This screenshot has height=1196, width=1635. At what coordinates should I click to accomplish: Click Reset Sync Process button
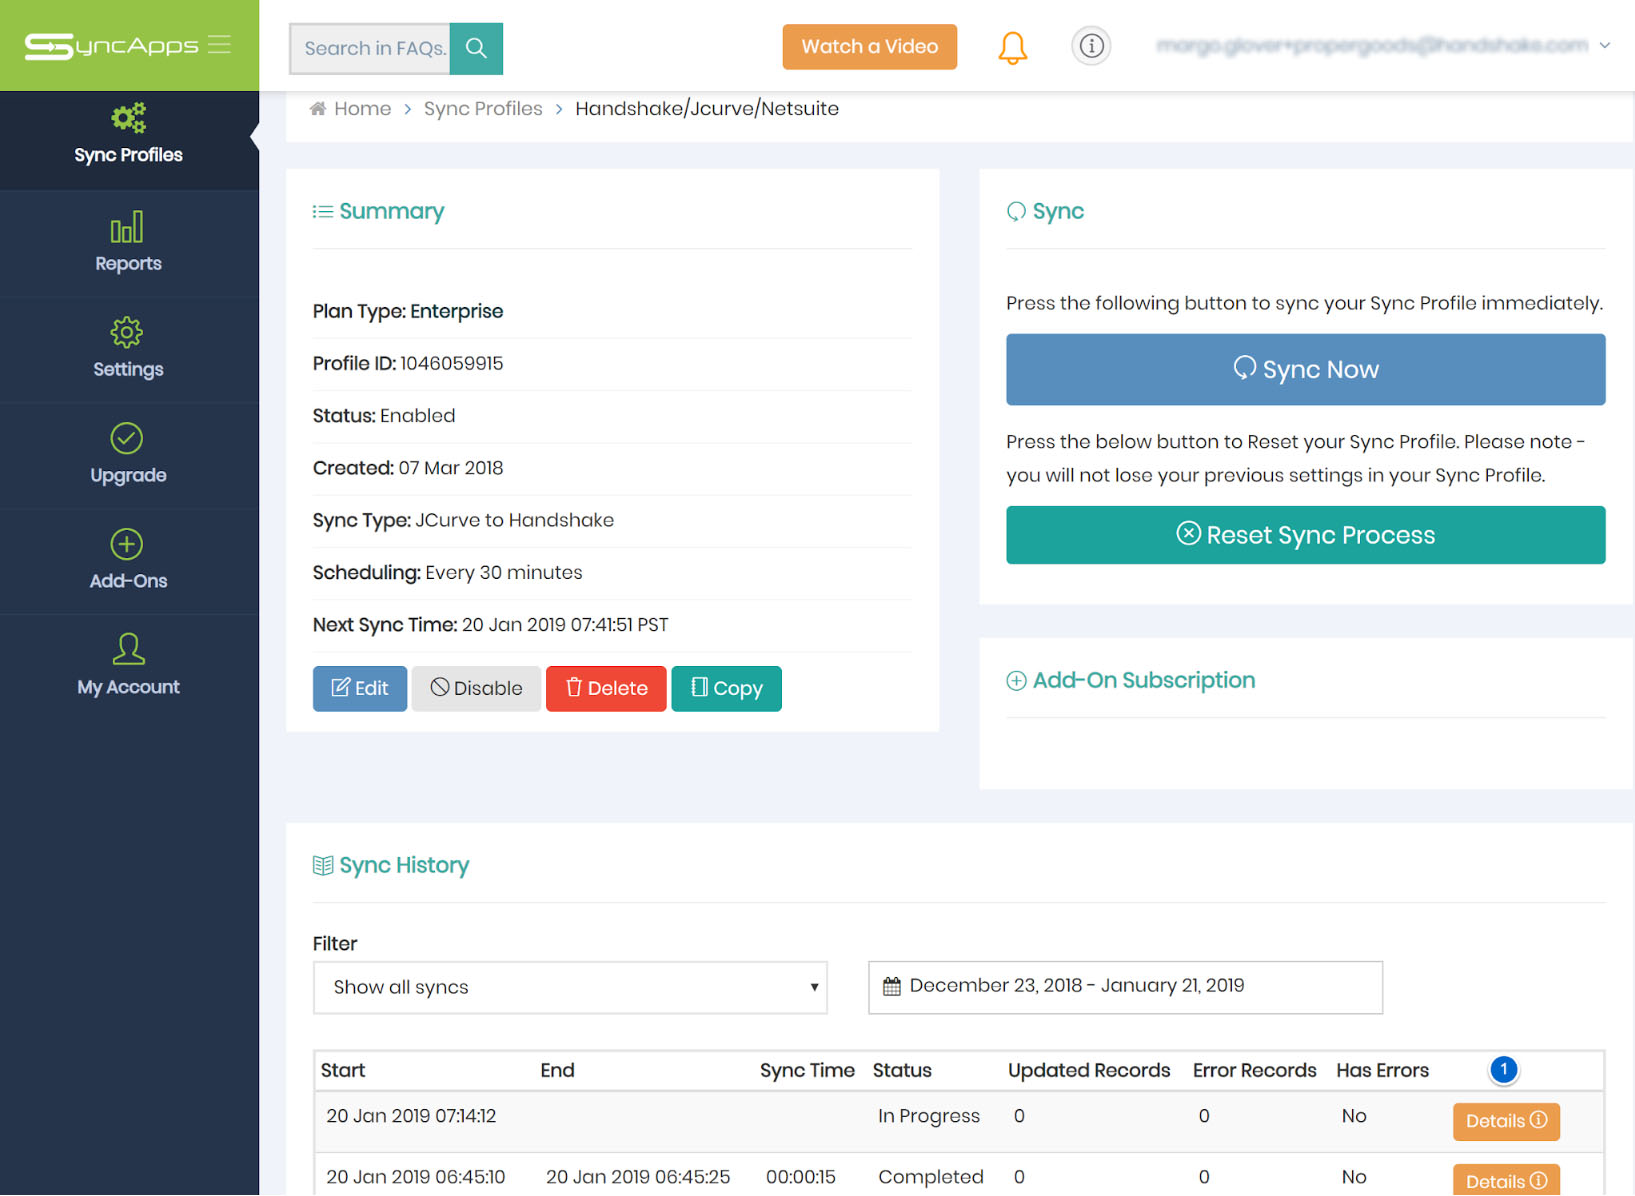[x=1305, y=535]
